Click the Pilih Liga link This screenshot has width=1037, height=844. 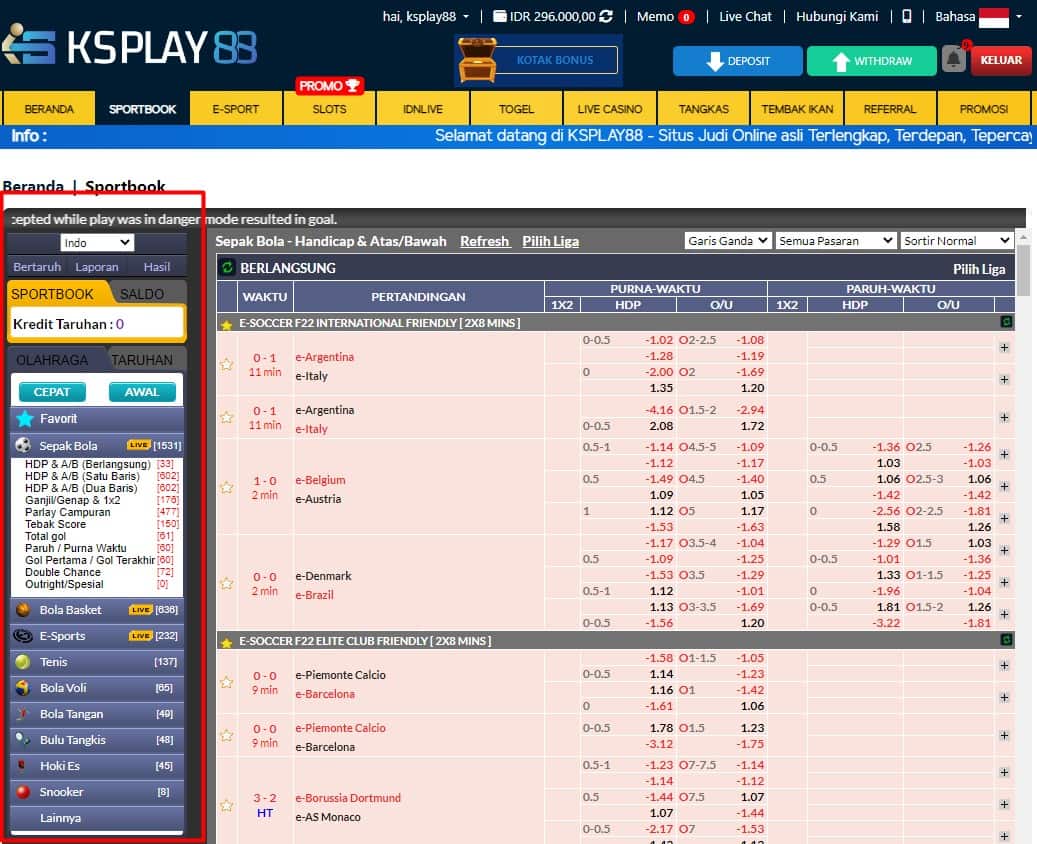pyautogui.click(x=550, y=241)
